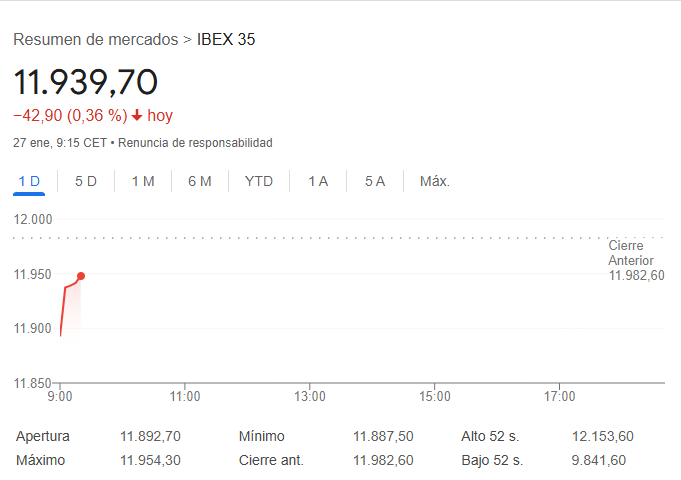Click the red current-price dot on chart
681x480 pixels.
click(x=81, y=276)
